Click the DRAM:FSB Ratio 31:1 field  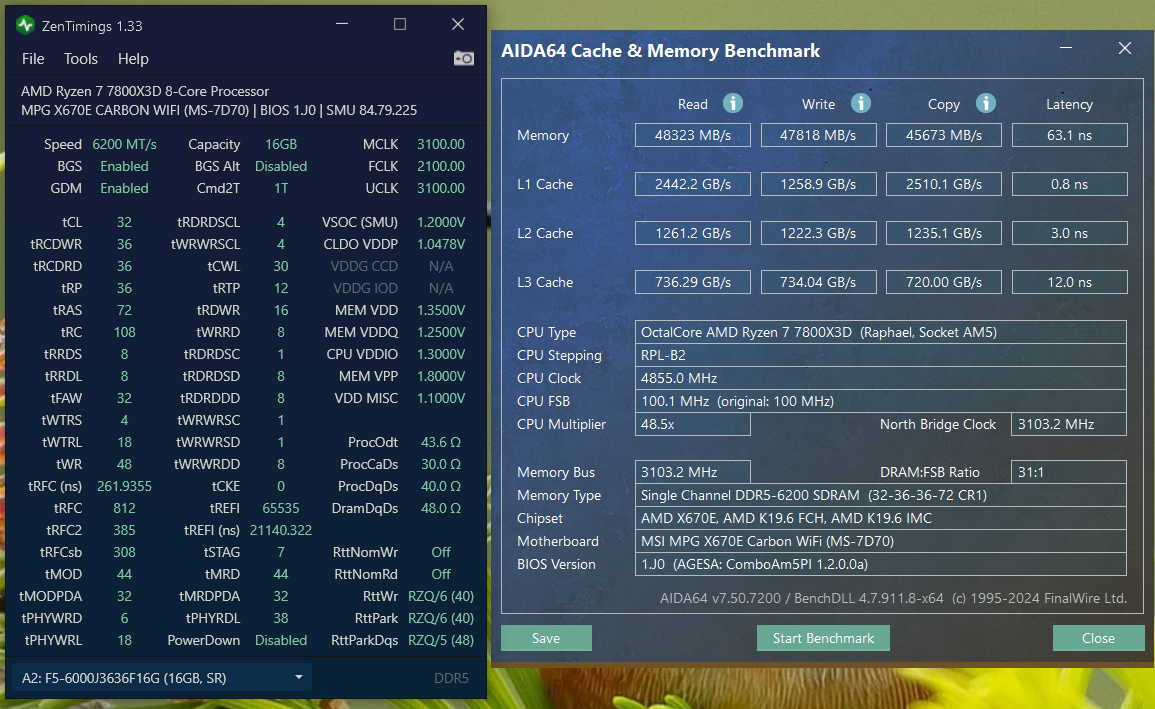(1069, 472)
